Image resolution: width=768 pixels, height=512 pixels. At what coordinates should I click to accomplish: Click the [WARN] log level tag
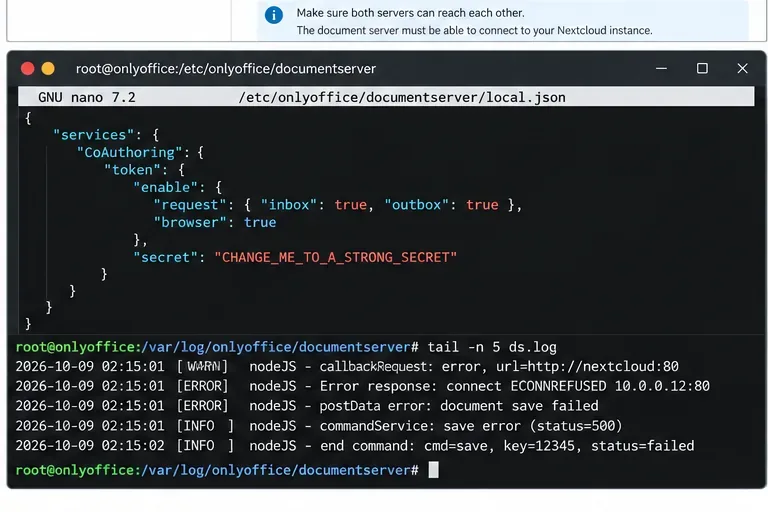click(x=202, y=366)
